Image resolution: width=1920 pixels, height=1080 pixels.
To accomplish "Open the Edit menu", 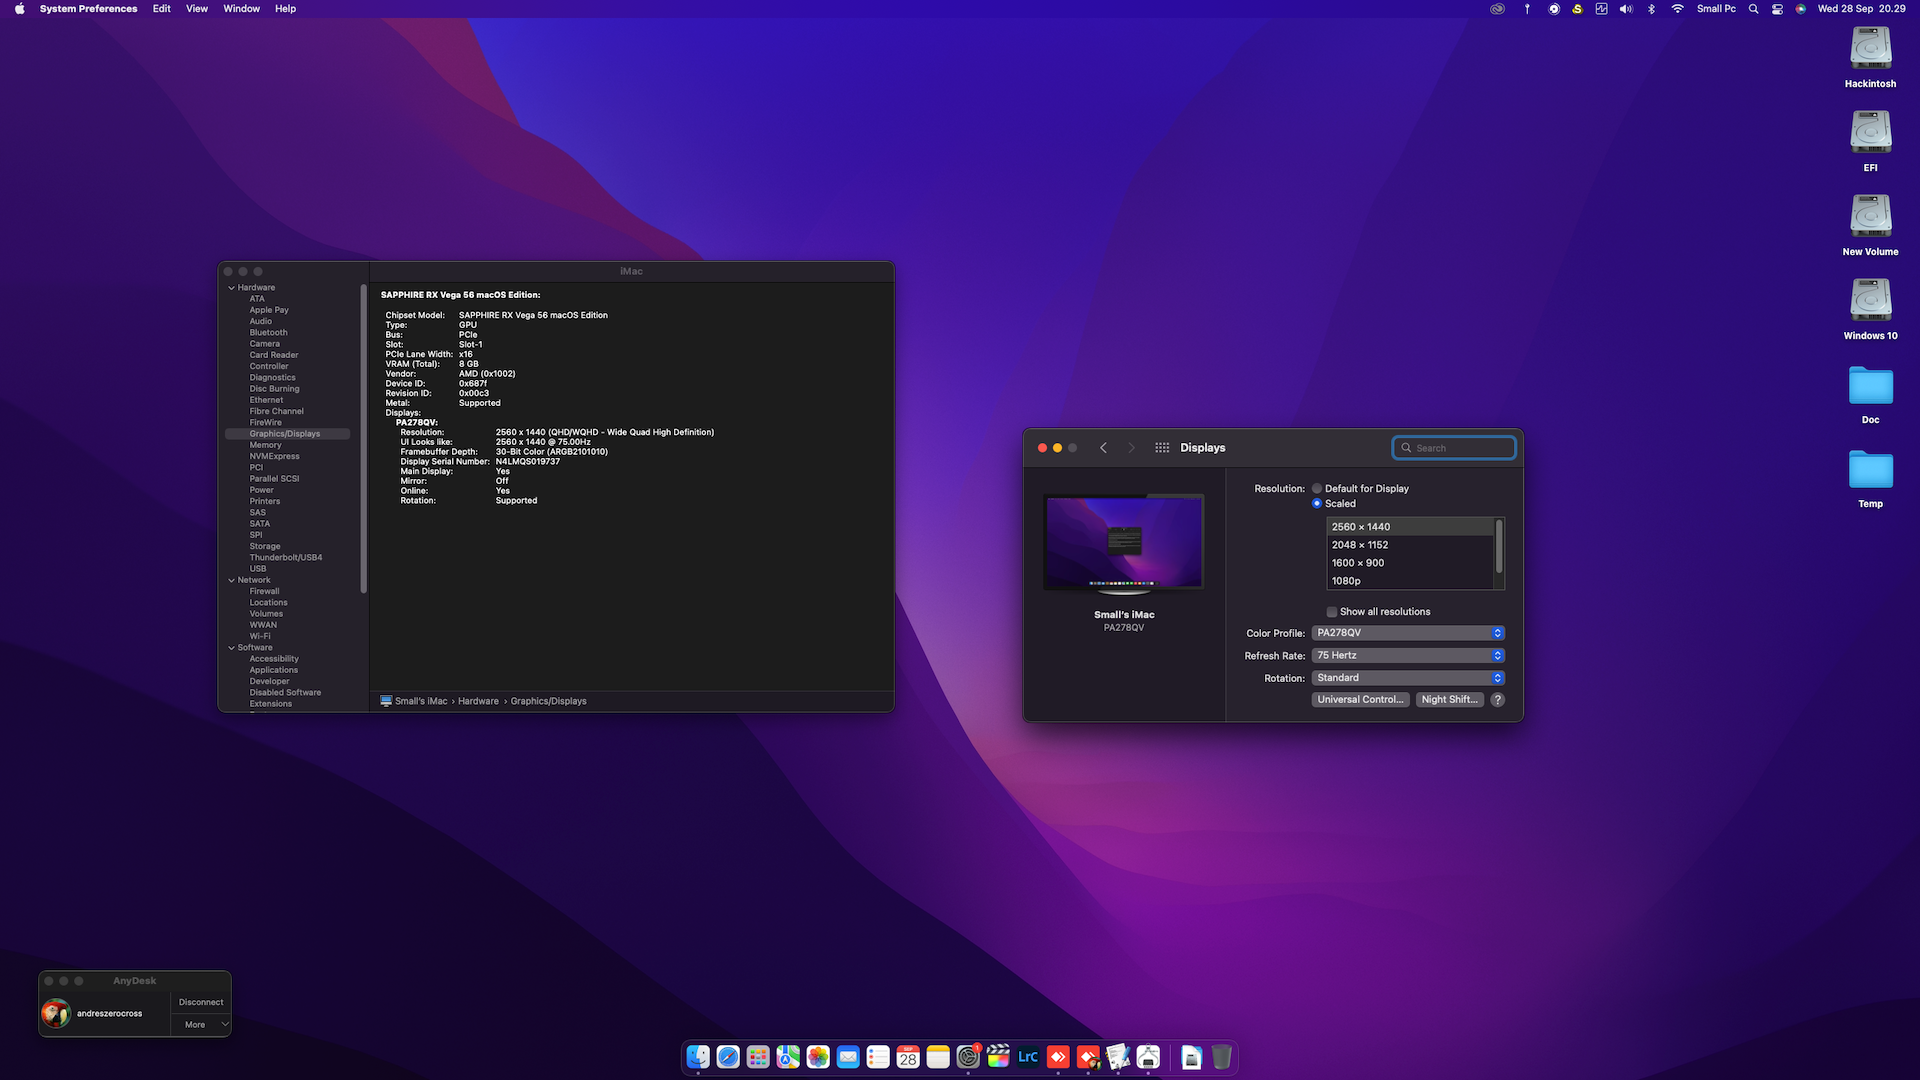I will (161, 9).
